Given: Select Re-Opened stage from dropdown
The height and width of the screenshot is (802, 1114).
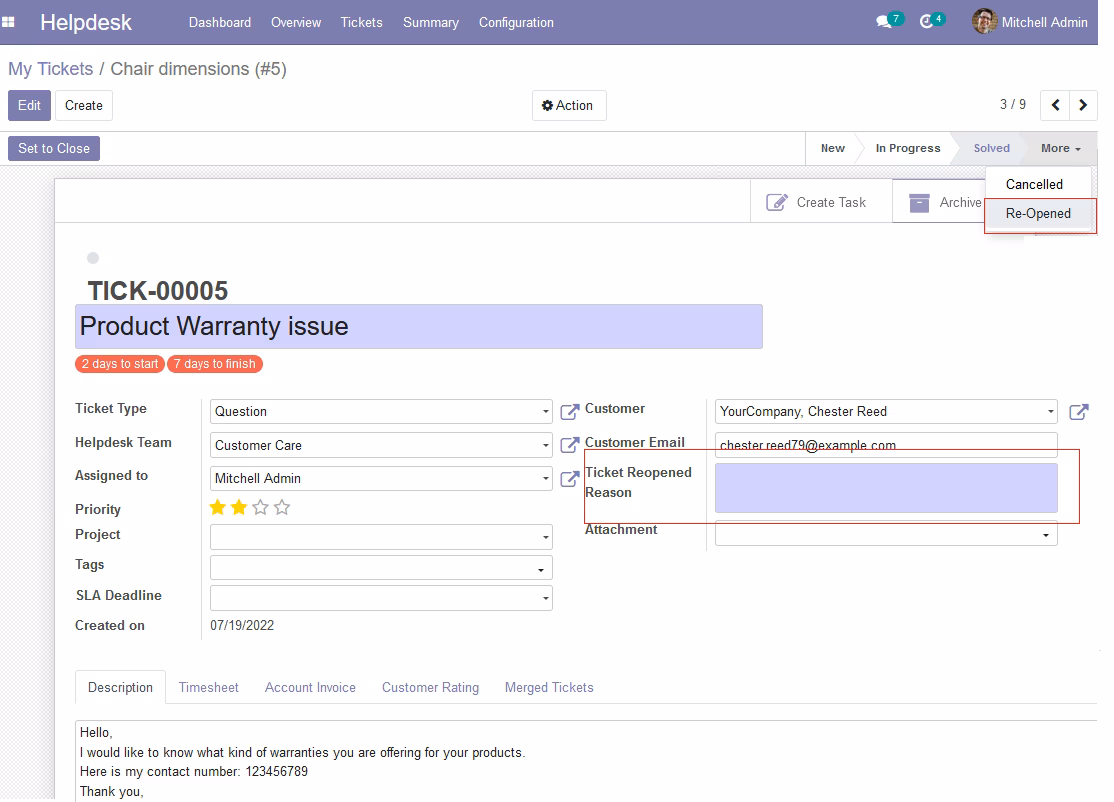Looking at the screenshot, I should point(1038,213).
